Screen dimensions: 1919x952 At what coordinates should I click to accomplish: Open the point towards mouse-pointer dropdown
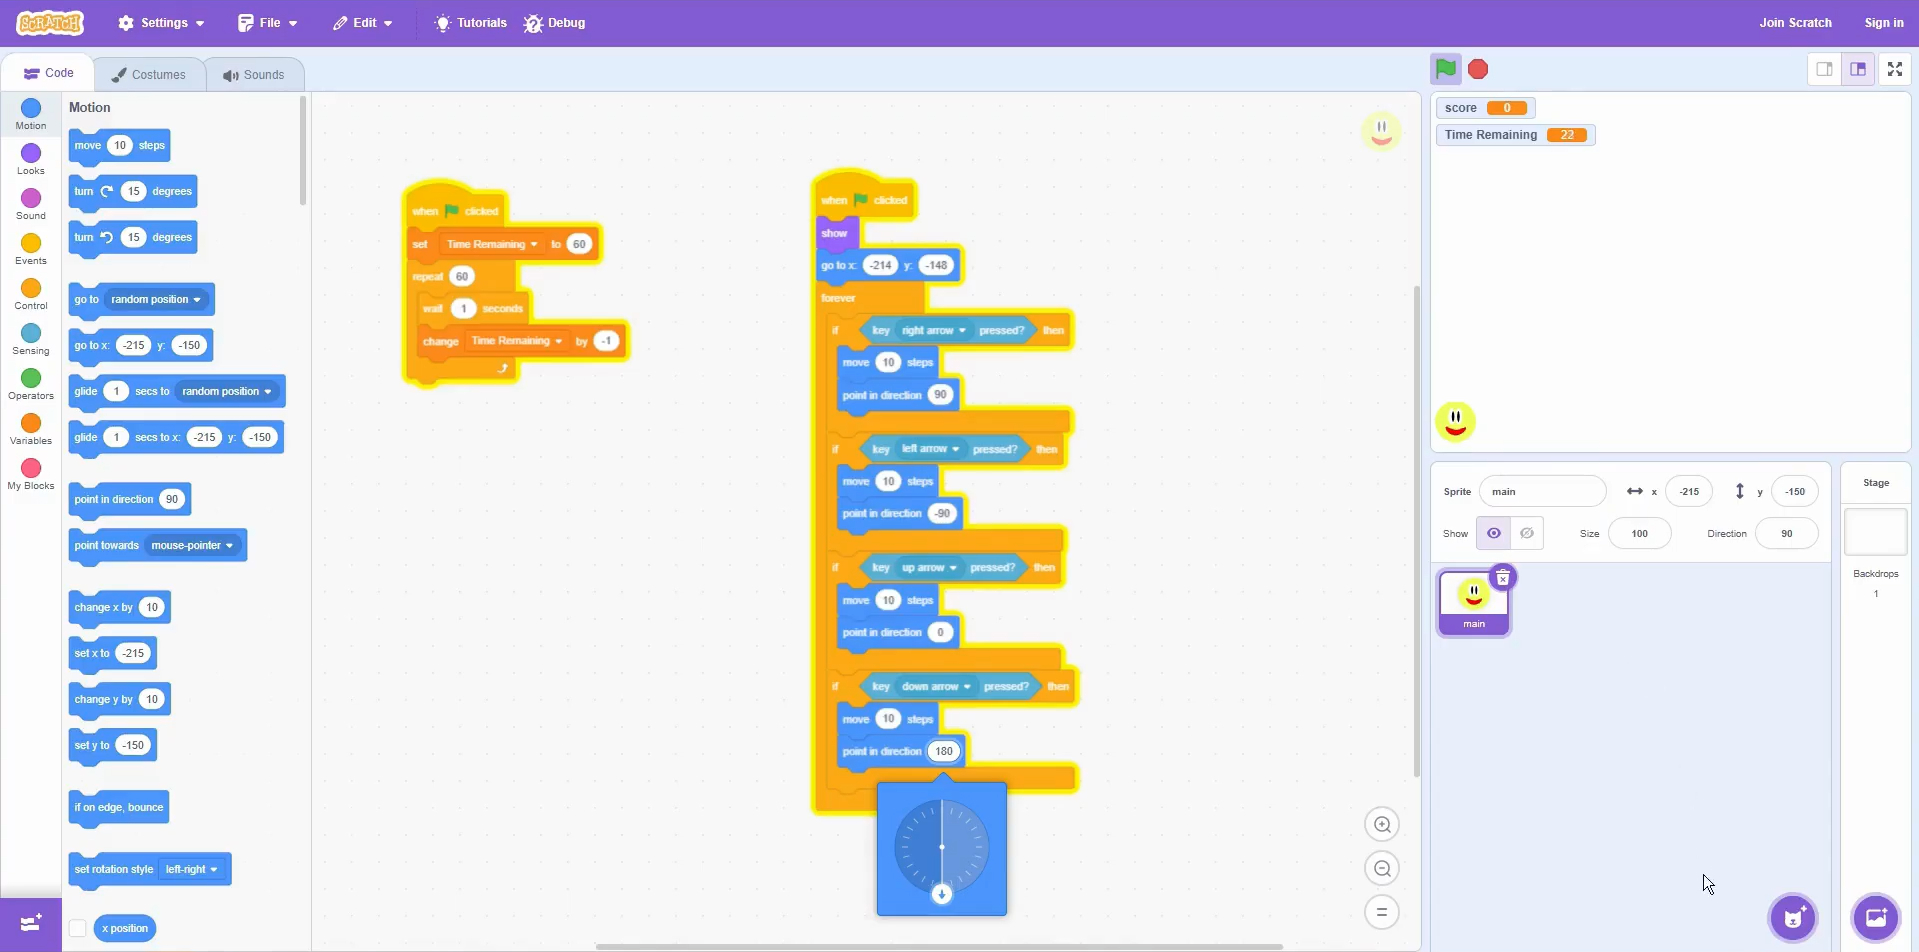pyautogui.click(x=193, y=546)
